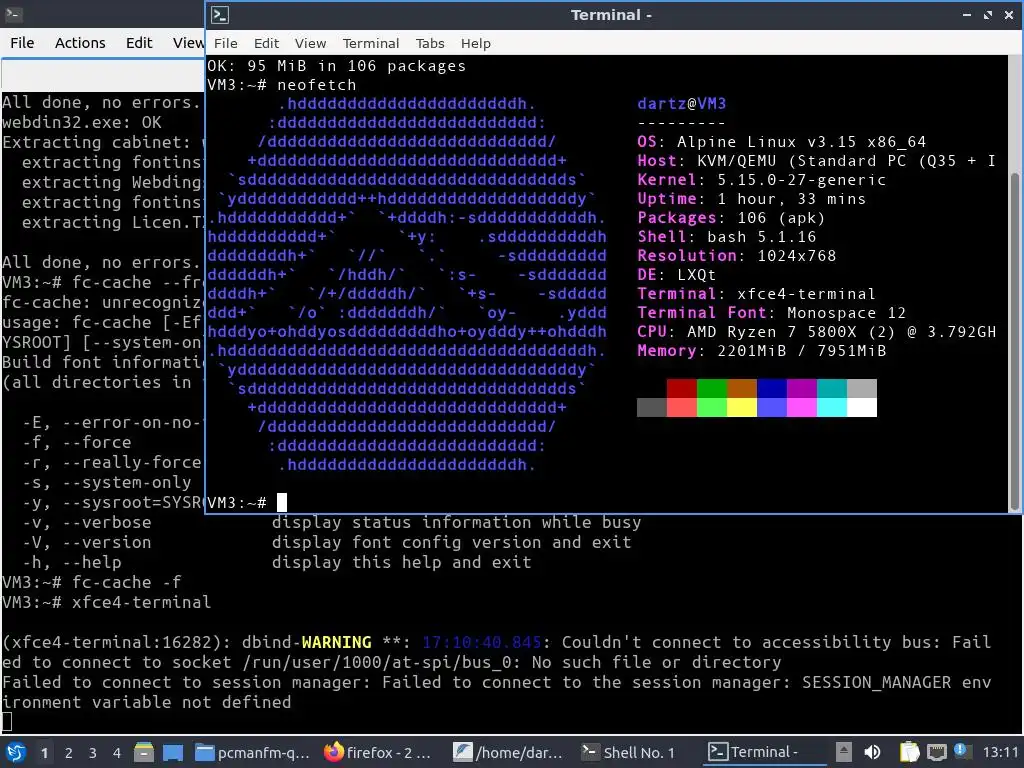Click 'webdin32.exe: OK' in Shell window
Viewport: 1024px width, 768px height.
coord(82,122)
